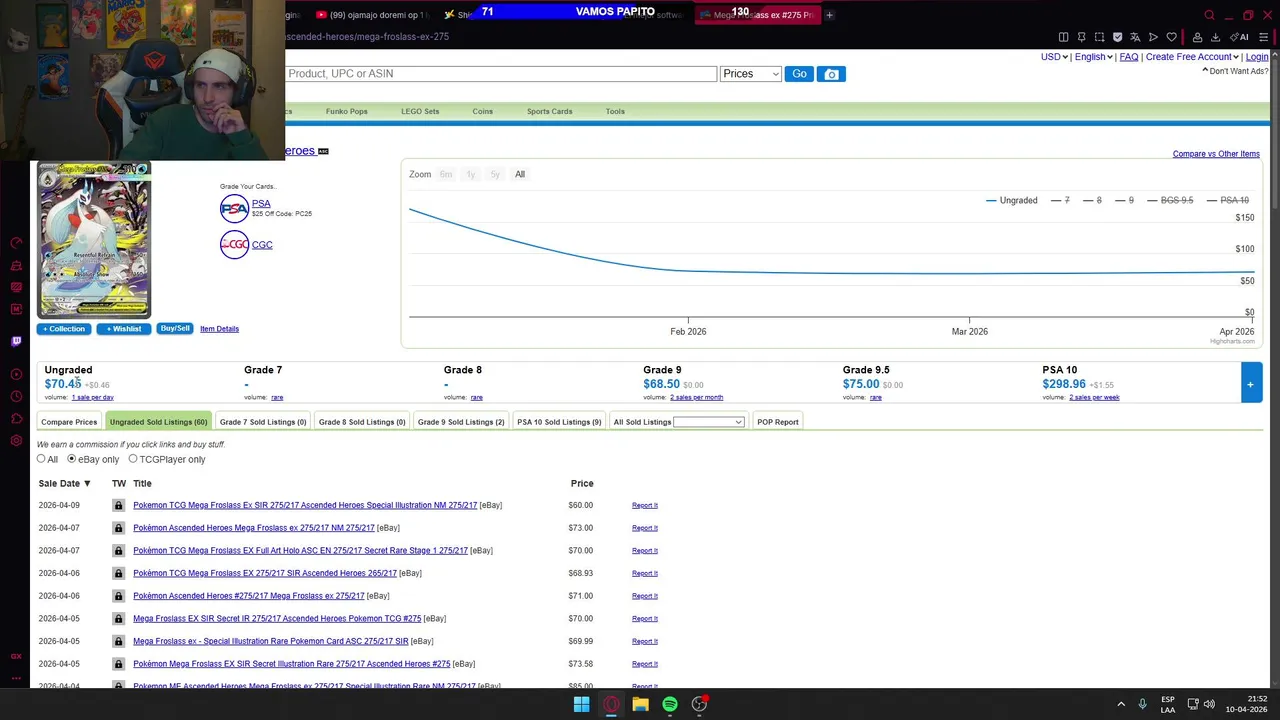Toggle the Ungraded series in chart legend

pyautogui.click(x=1011, y=200)
